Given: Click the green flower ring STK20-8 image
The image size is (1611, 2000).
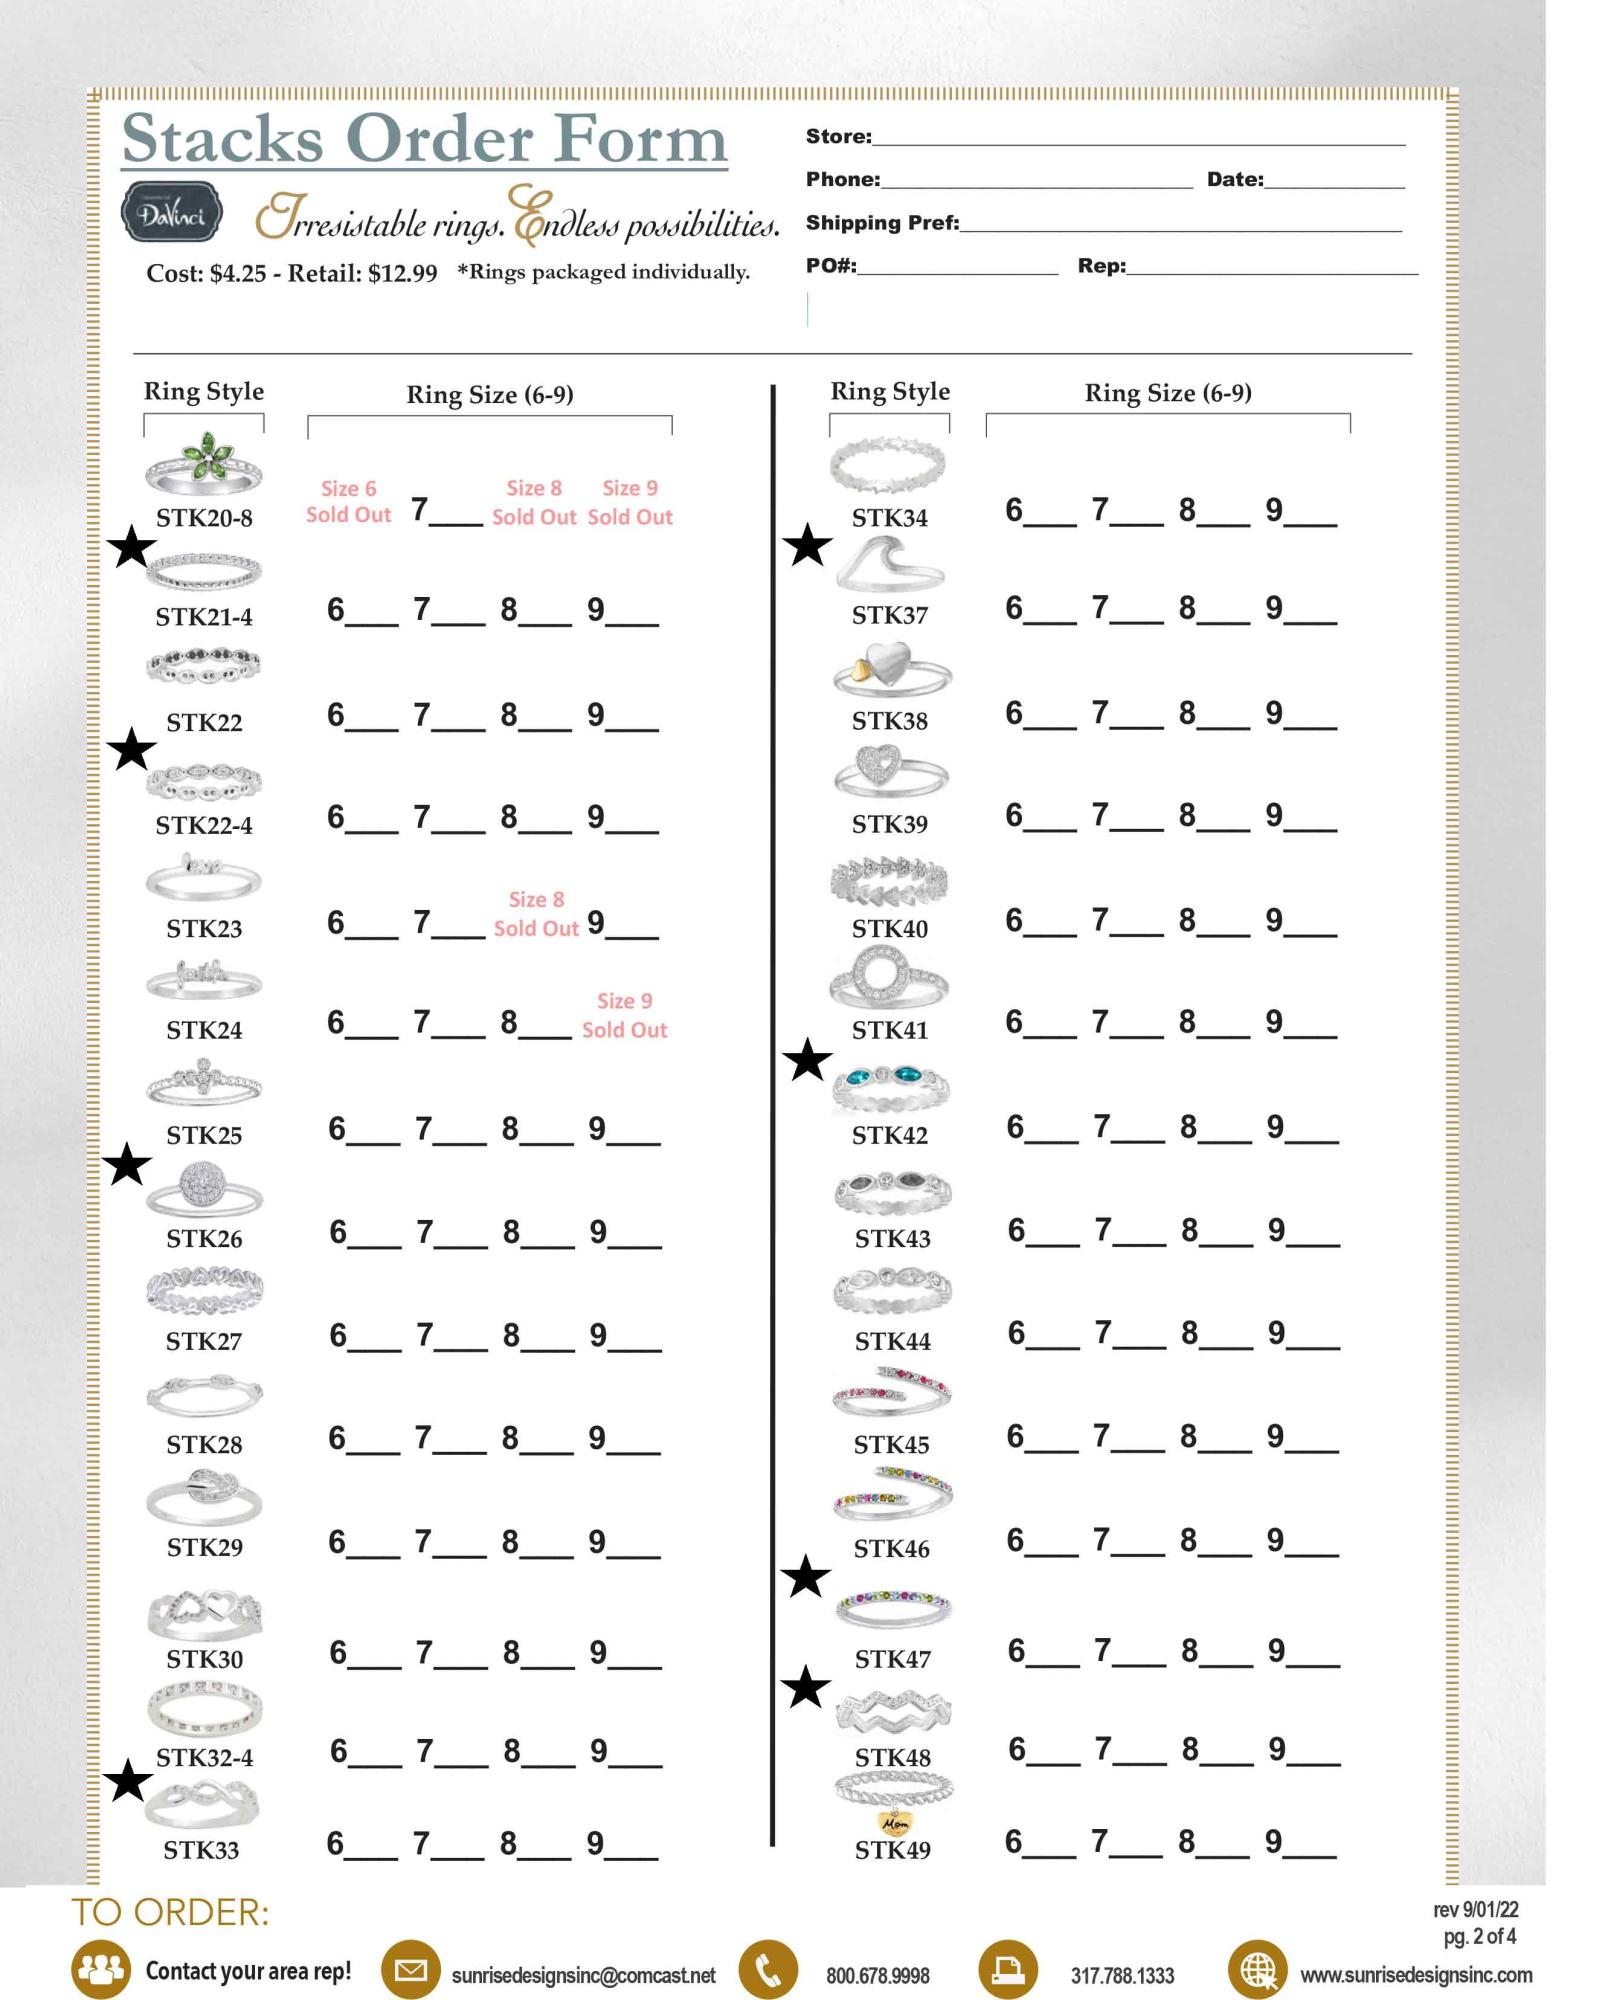Looking at the screenshot, I should 204,465.
